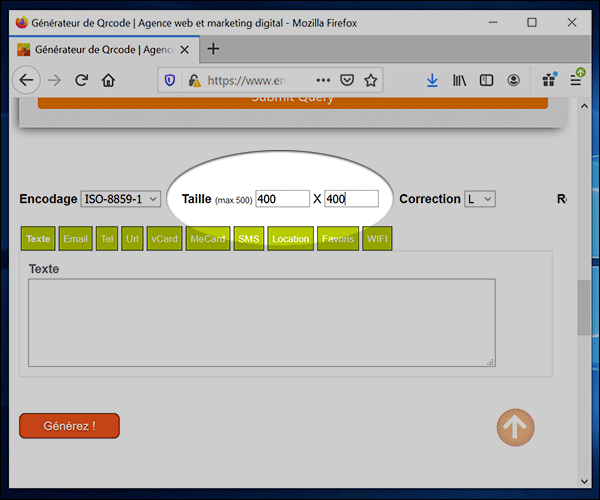This screenshot has width=600, height=500.
Task: Bookmark this page with the star icon
Action: pyautogui.click(x=371, y=80)
